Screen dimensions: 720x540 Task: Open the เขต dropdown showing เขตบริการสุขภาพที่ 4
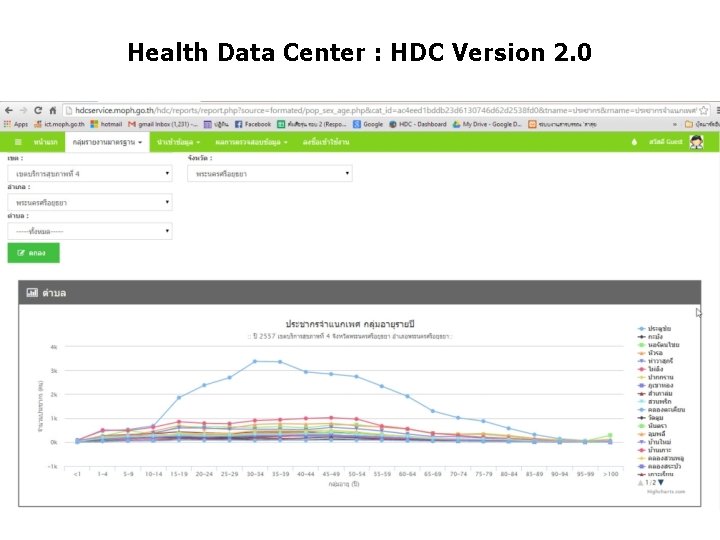[x=90, y=174]
